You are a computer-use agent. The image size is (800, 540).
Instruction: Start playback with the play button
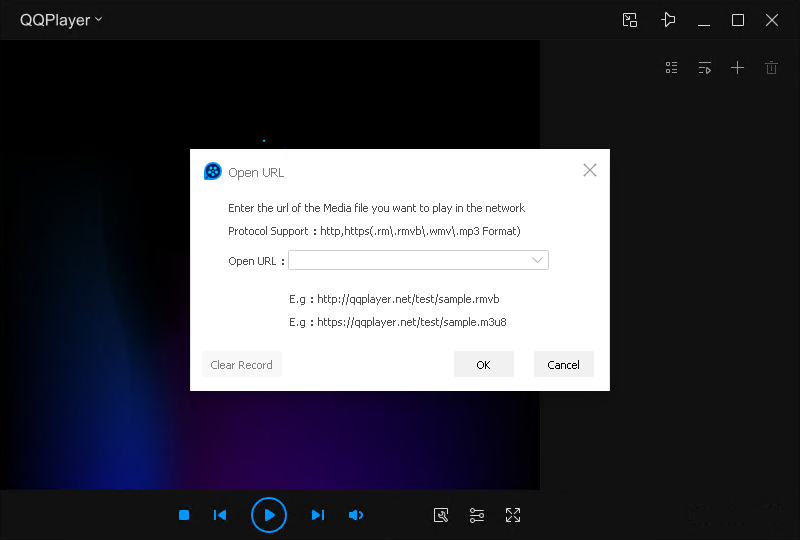[x=269, y=515]
